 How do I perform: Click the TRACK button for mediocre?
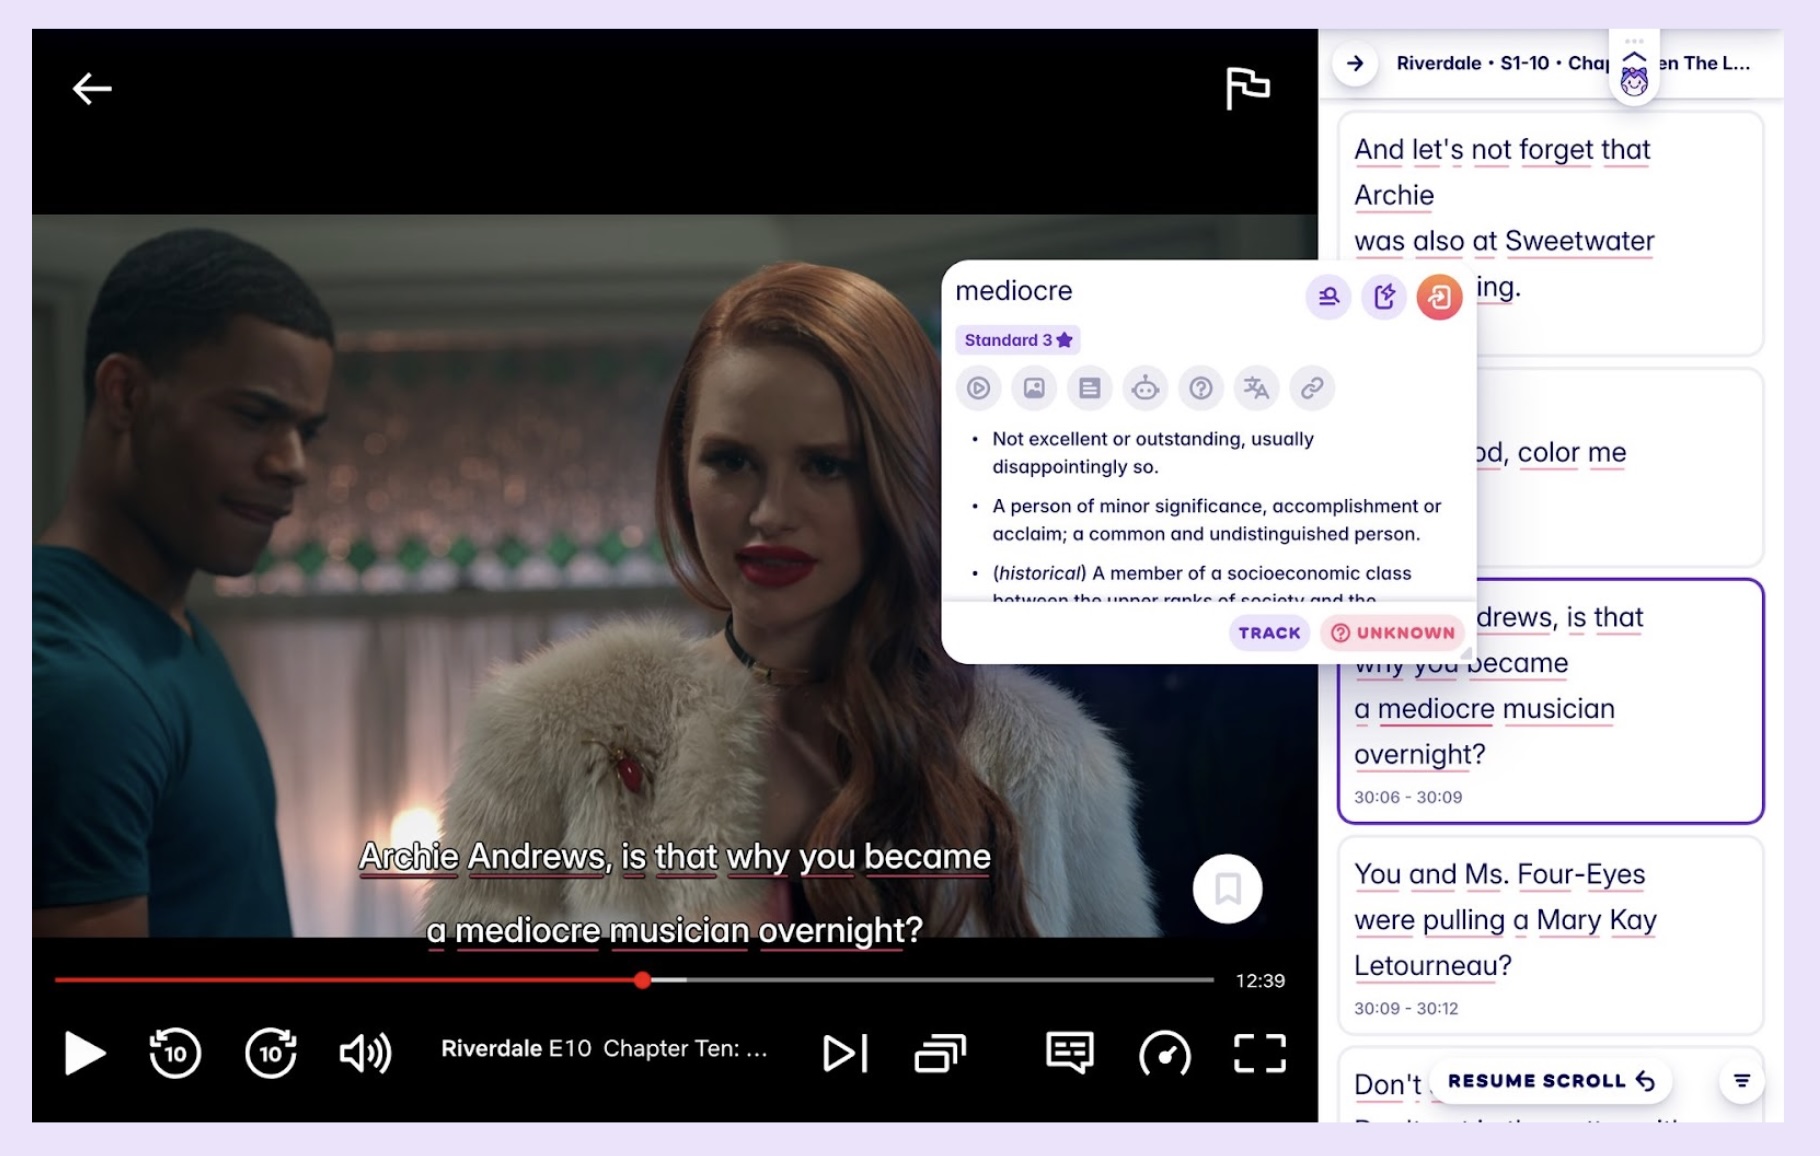1269,633
